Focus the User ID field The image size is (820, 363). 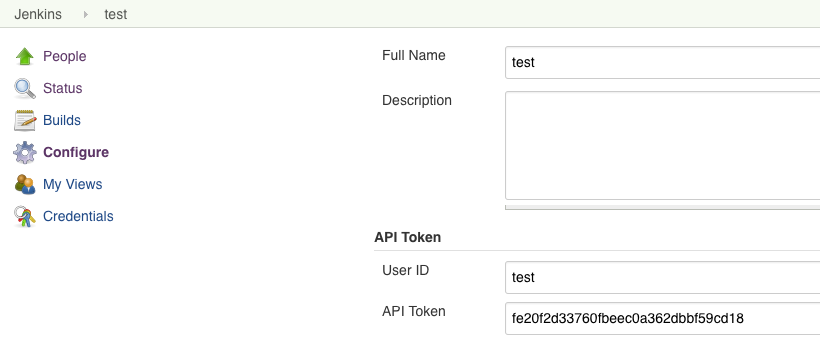(x=662, y=277)
